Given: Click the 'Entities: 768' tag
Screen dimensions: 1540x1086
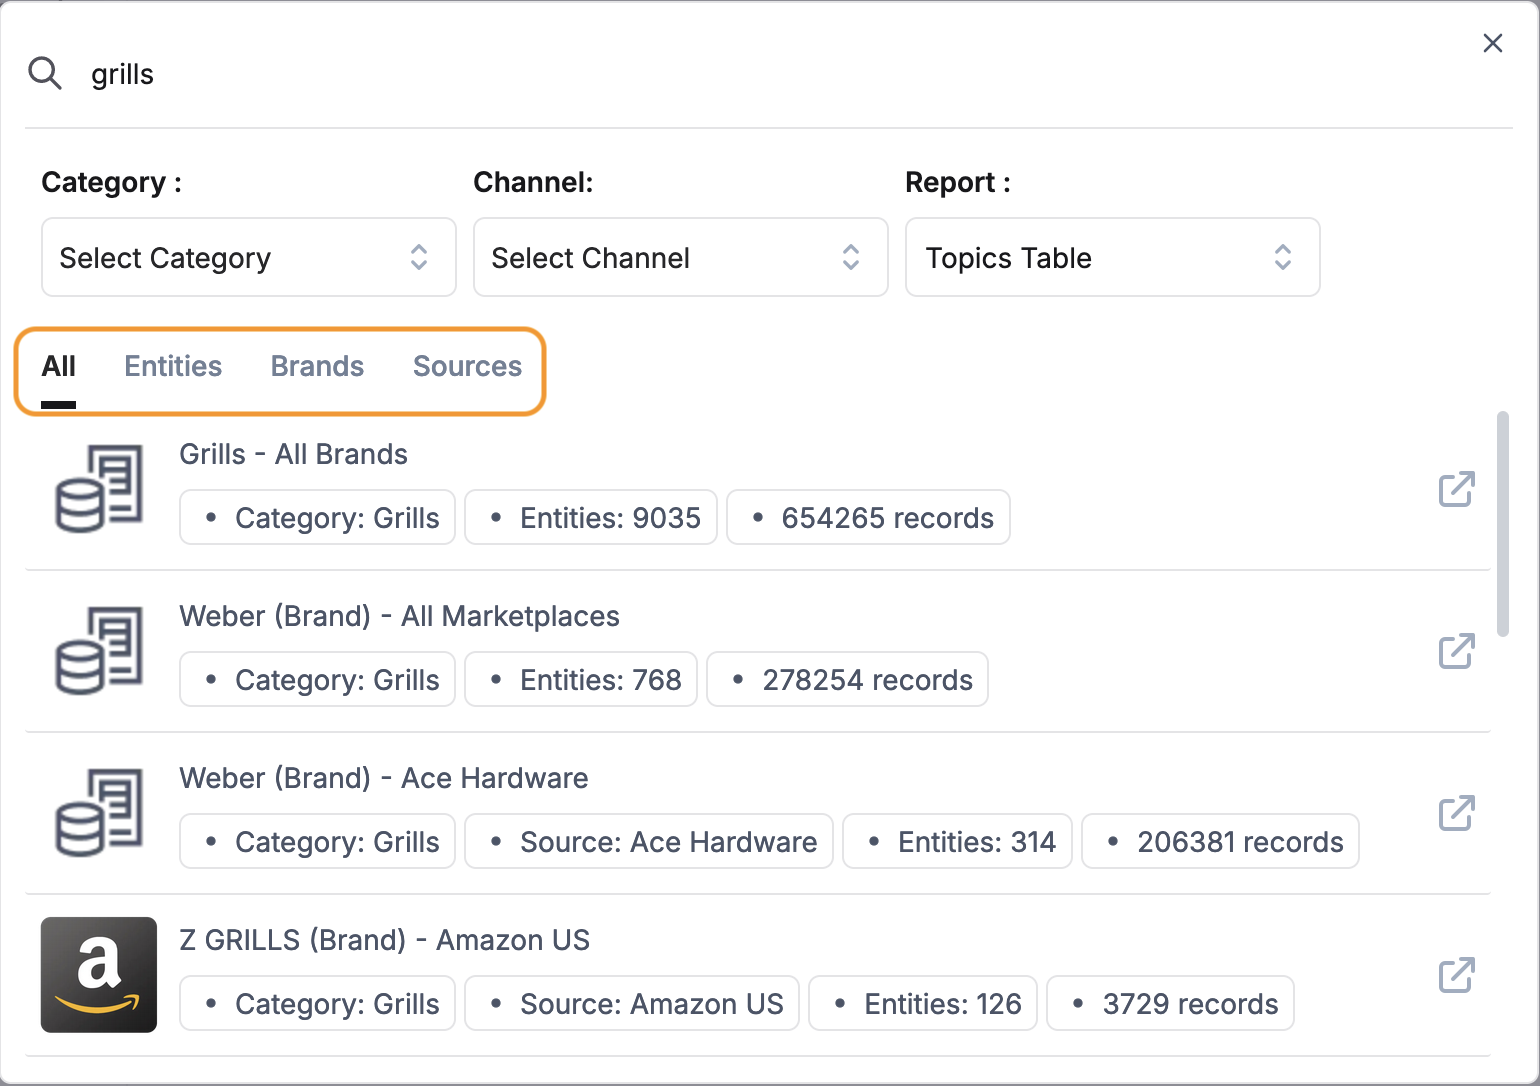Looking at the screenshot, I should 581,679.
